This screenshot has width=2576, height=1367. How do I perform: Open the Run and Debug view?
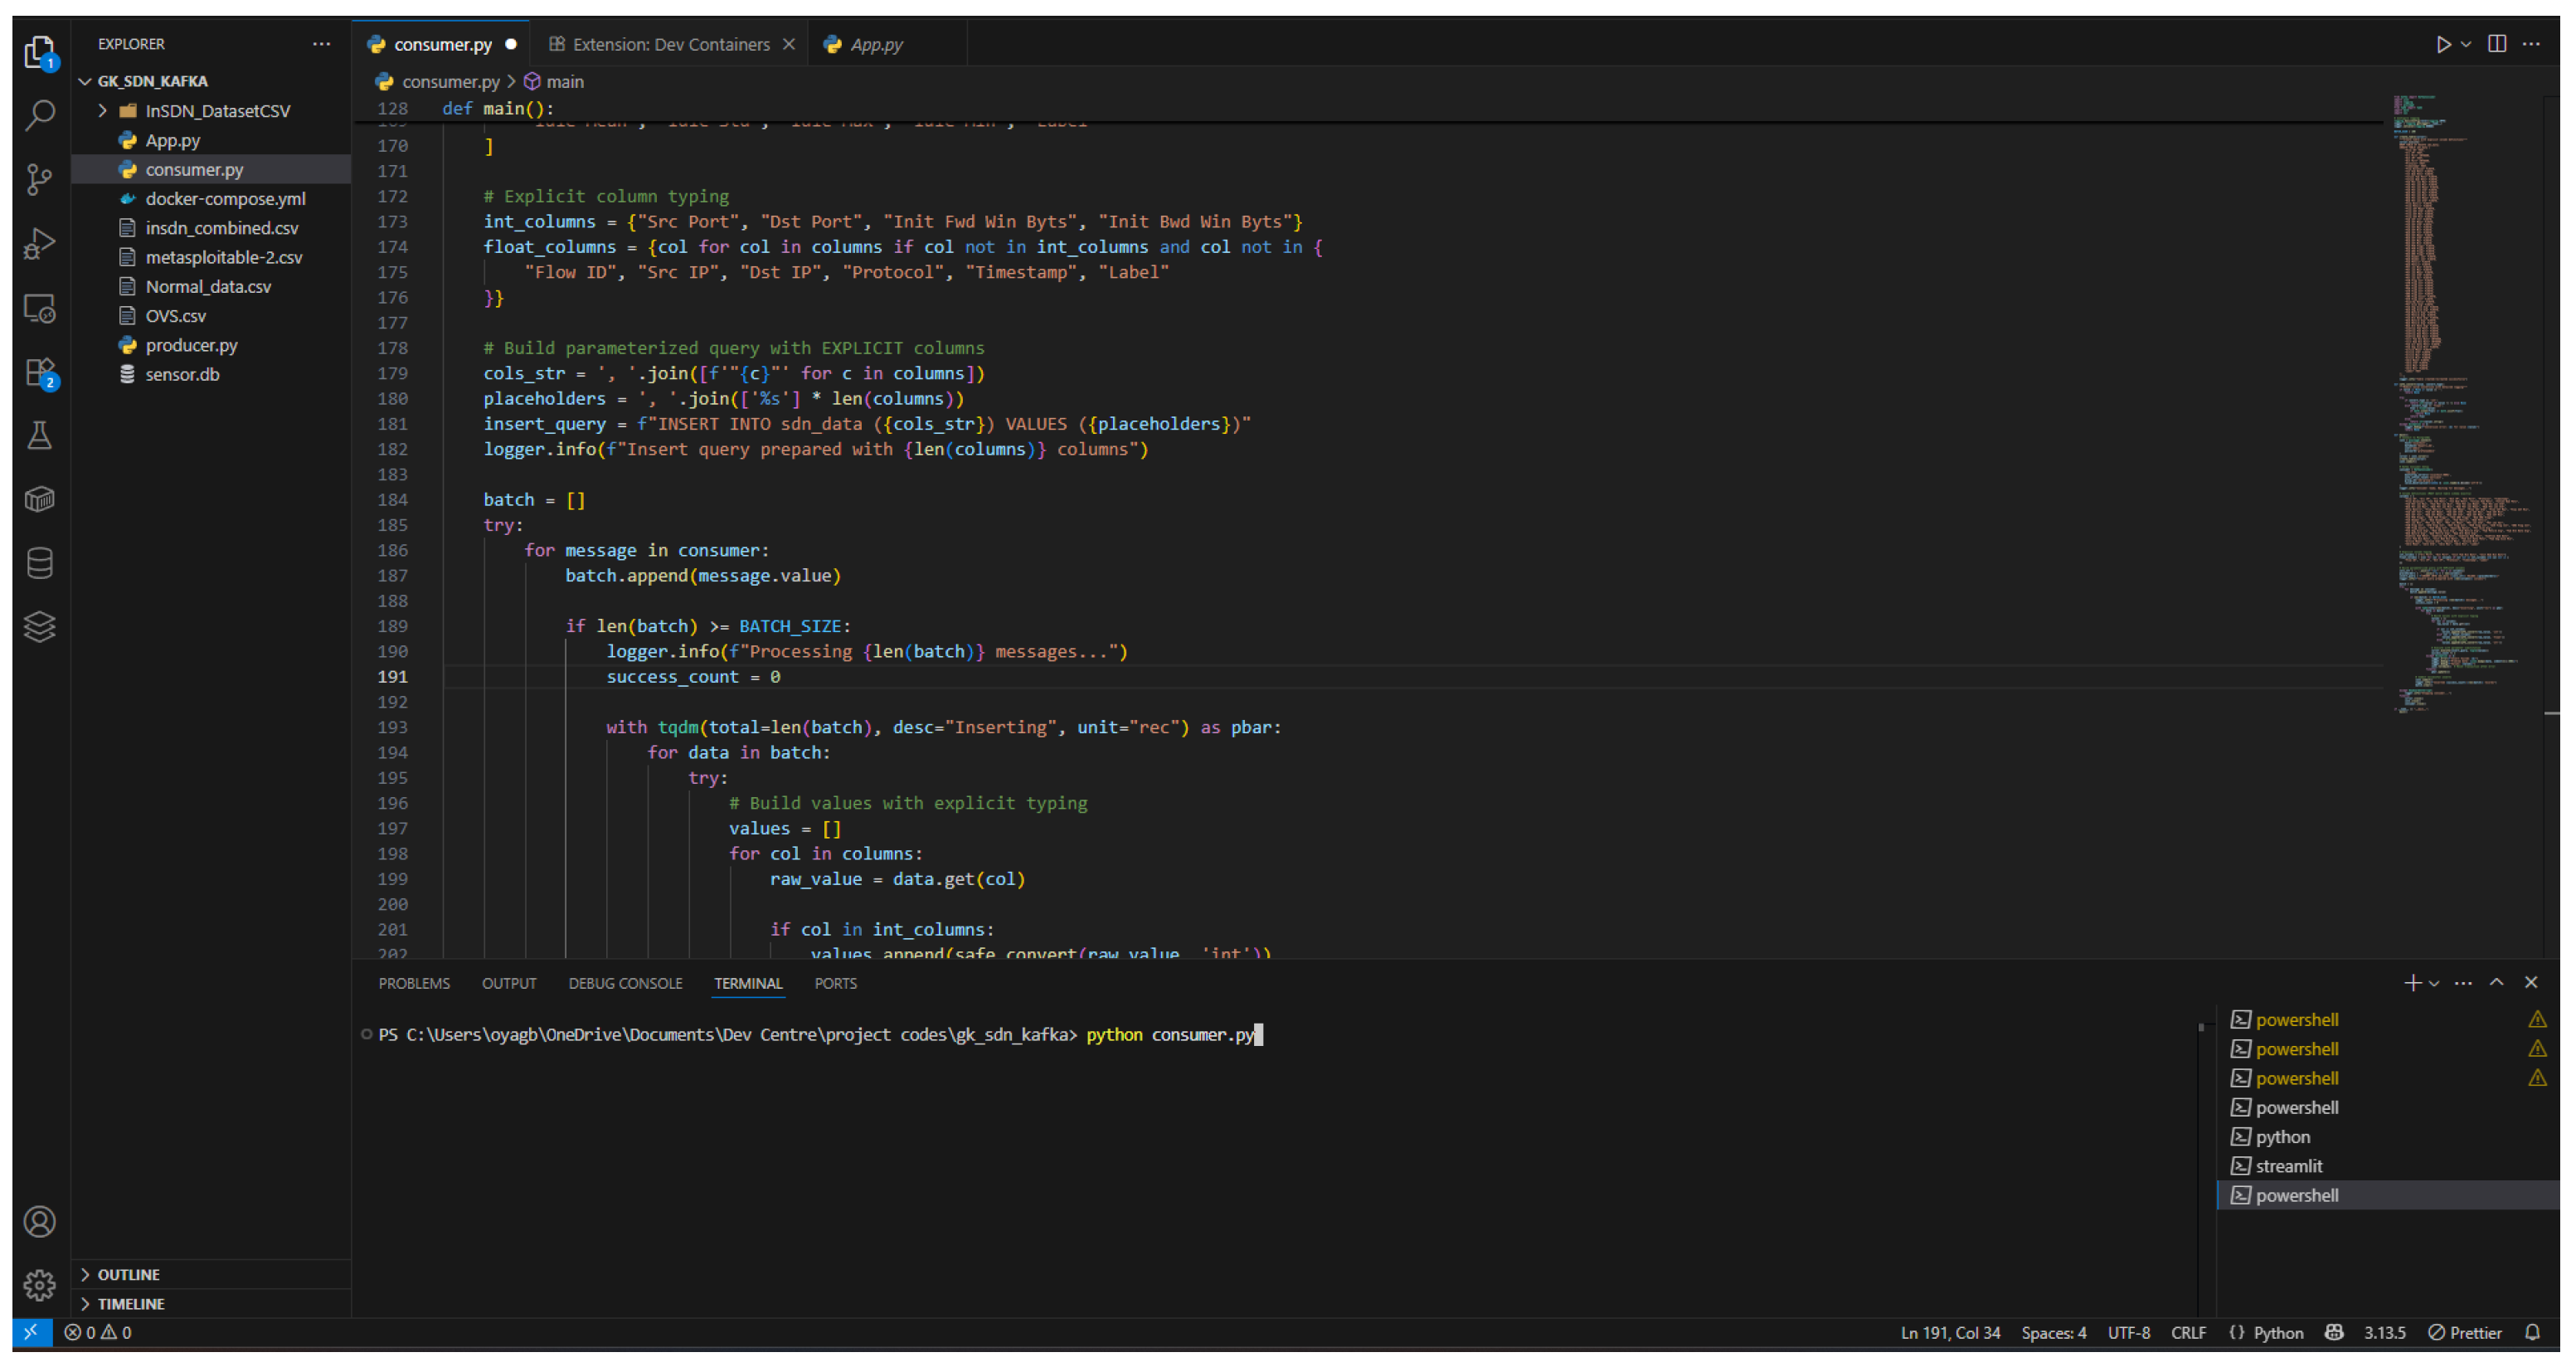39,243
